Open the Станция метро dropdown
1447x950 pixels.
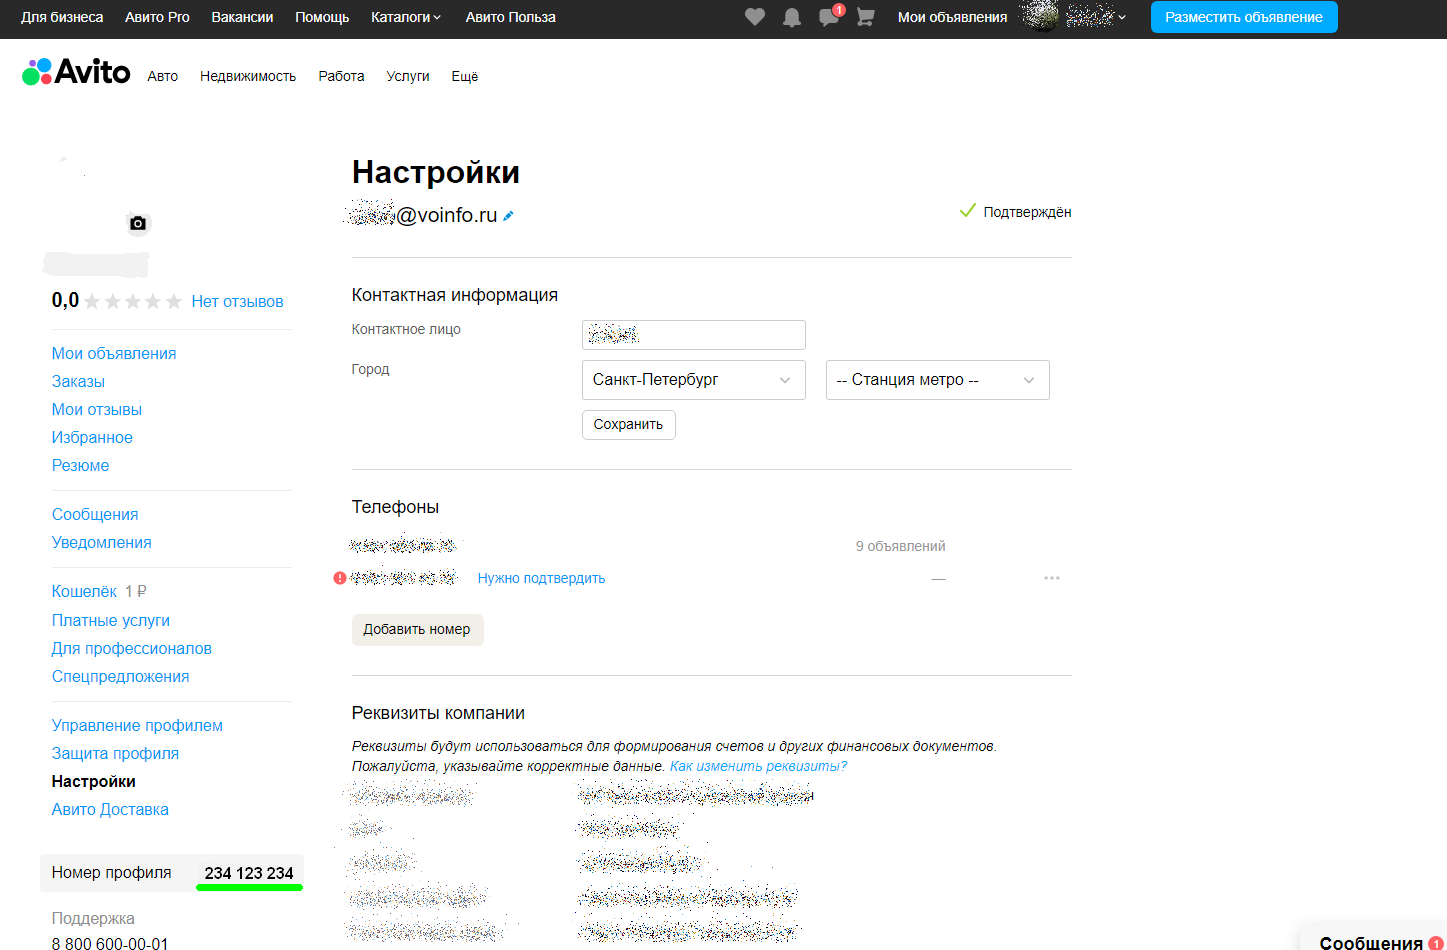(938, 380)
